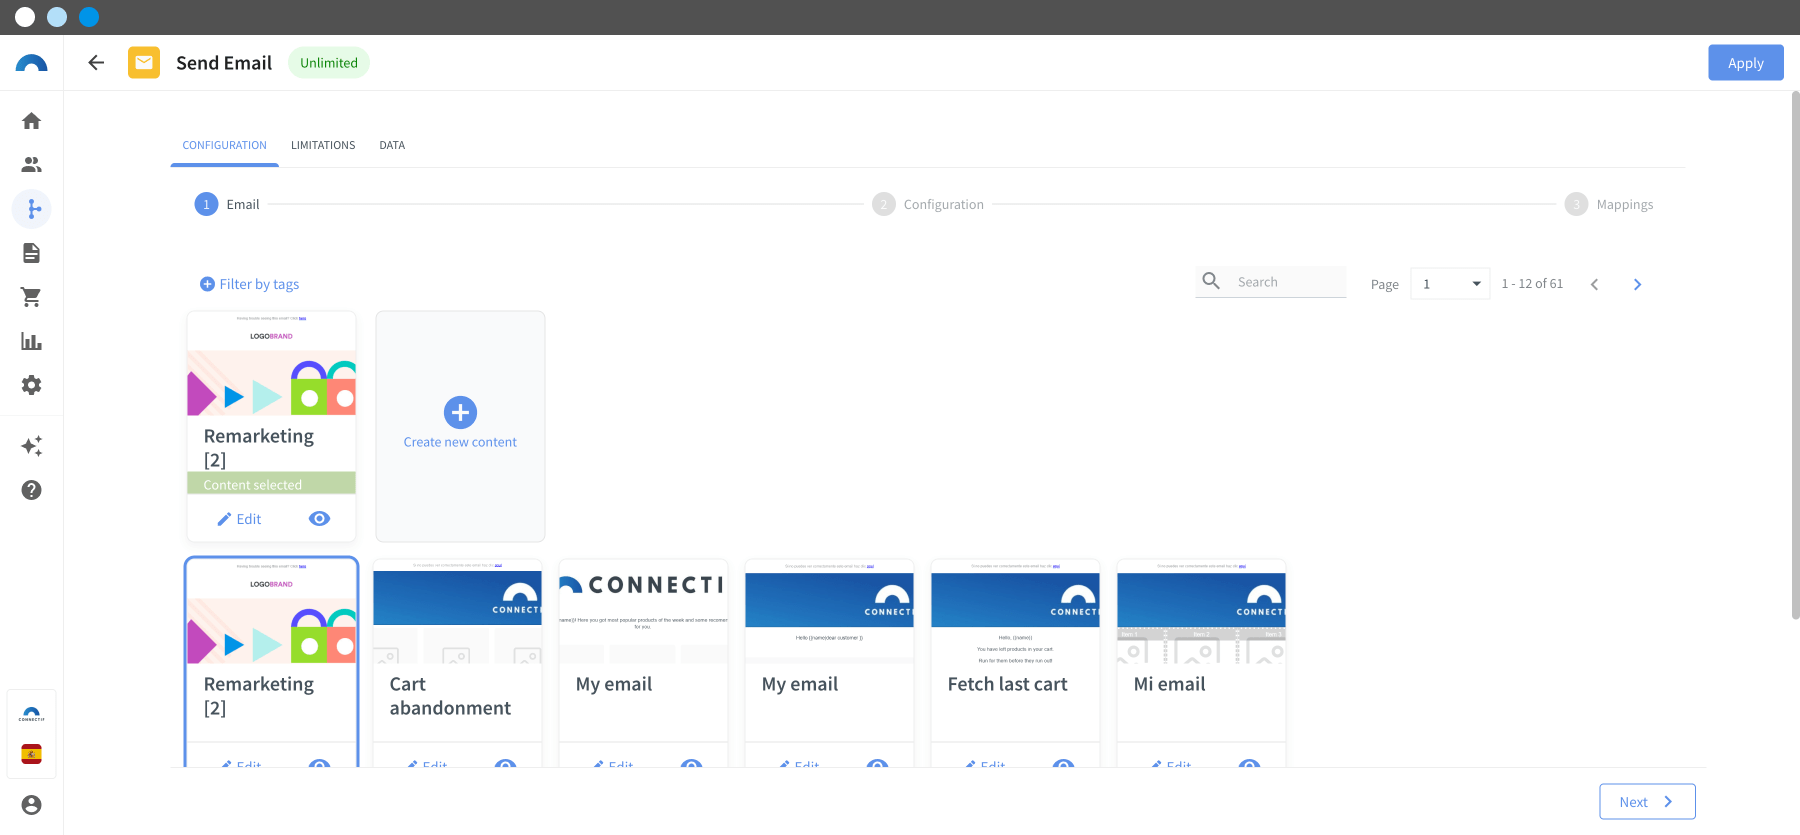The width and height of the screenshot is (1800, 835).
Task: Select step 1 Email in the stepper
Action: [x=227, y=204]
